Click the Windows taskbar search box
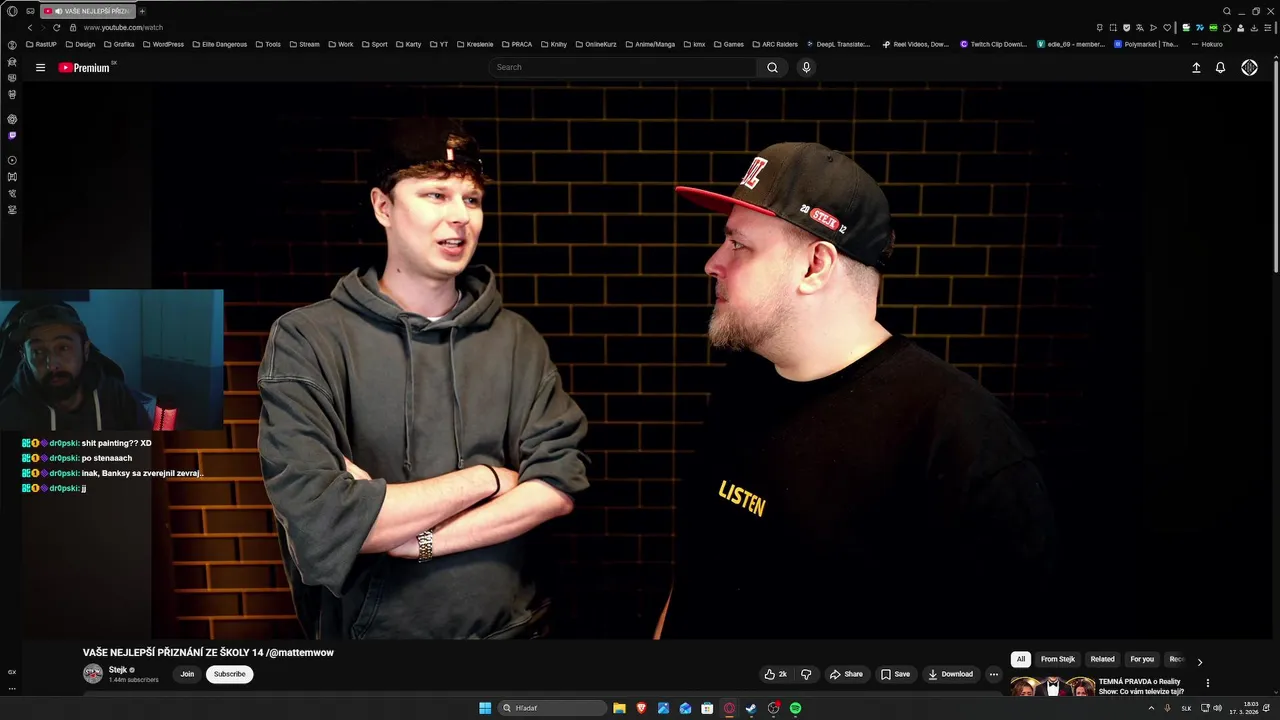The image size is (1280, 720). [x=553, y=708]
